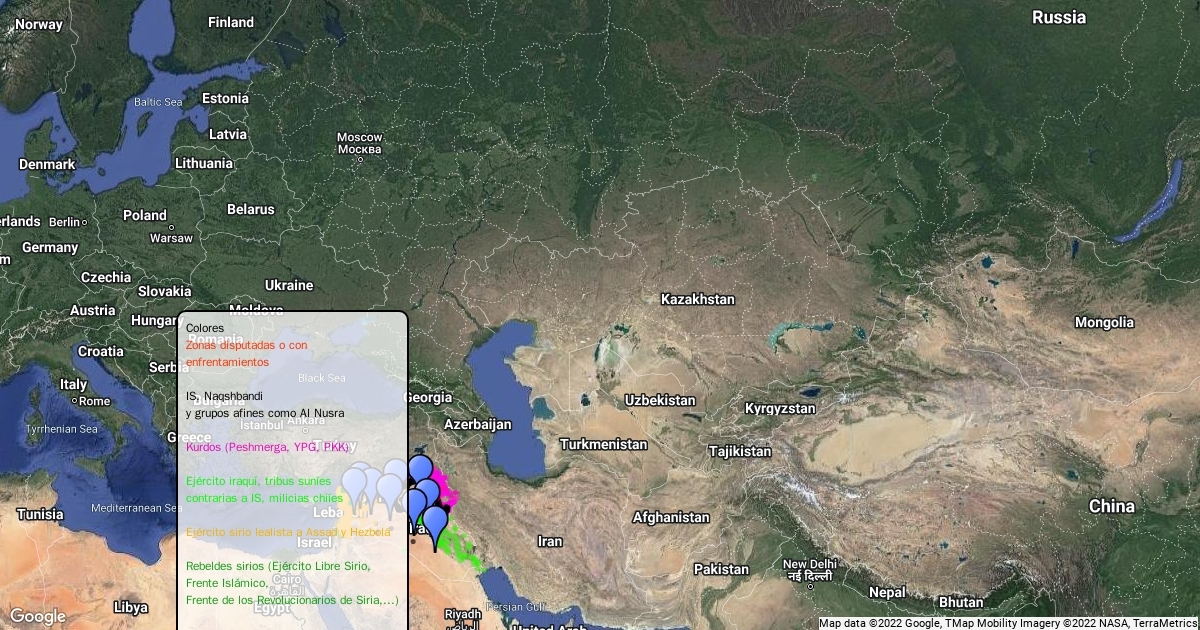Click the 'Mongolia' map label
The width and height of the screenshot is (1200, 630).
coord(1104,322)
